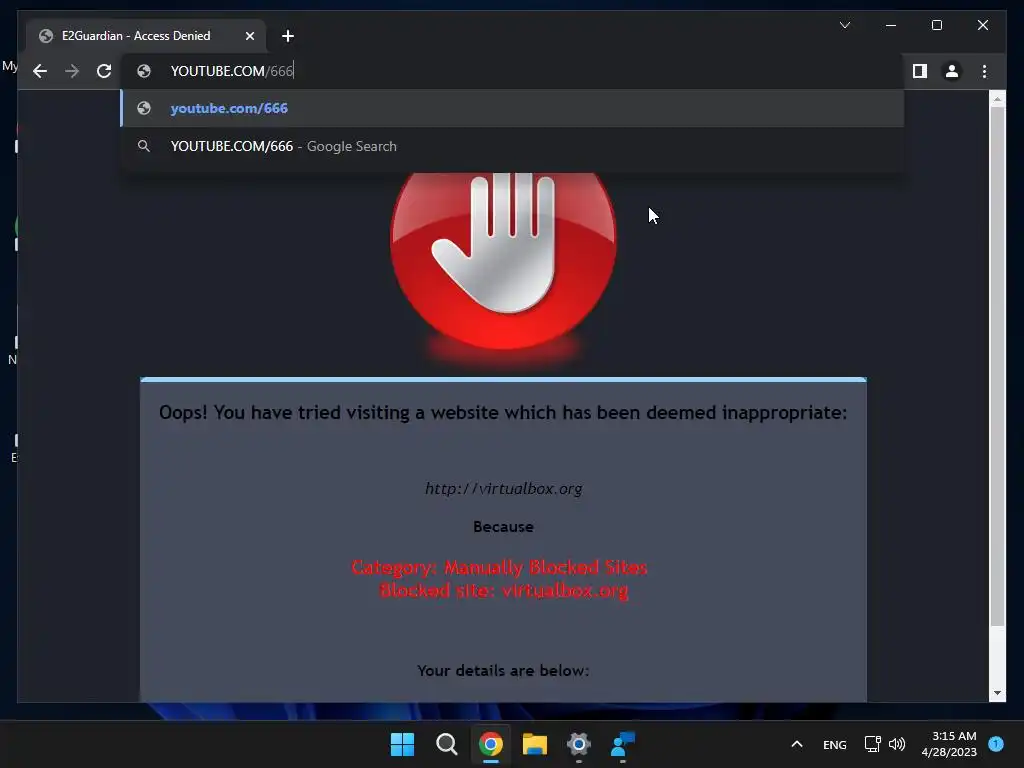The width and height of the screenshot is (1024, 768).
Task: Click Chrome icon in the taskbar
Action: 490,744
